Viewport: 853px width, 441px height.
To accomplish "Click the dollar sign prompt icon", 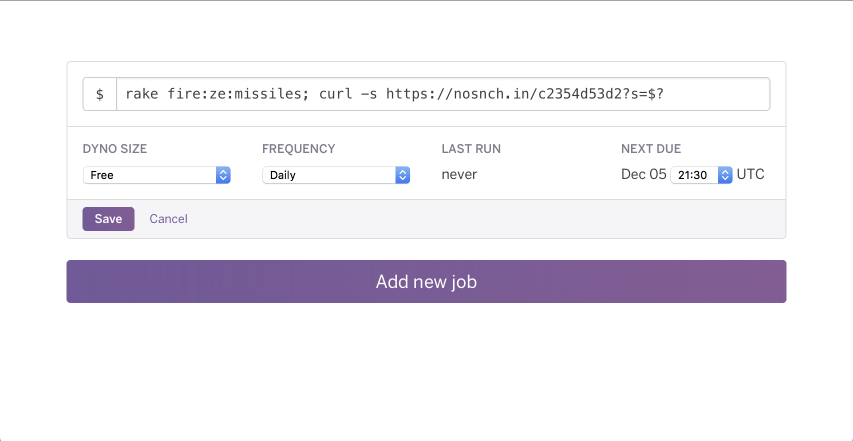I will [100, 94].
